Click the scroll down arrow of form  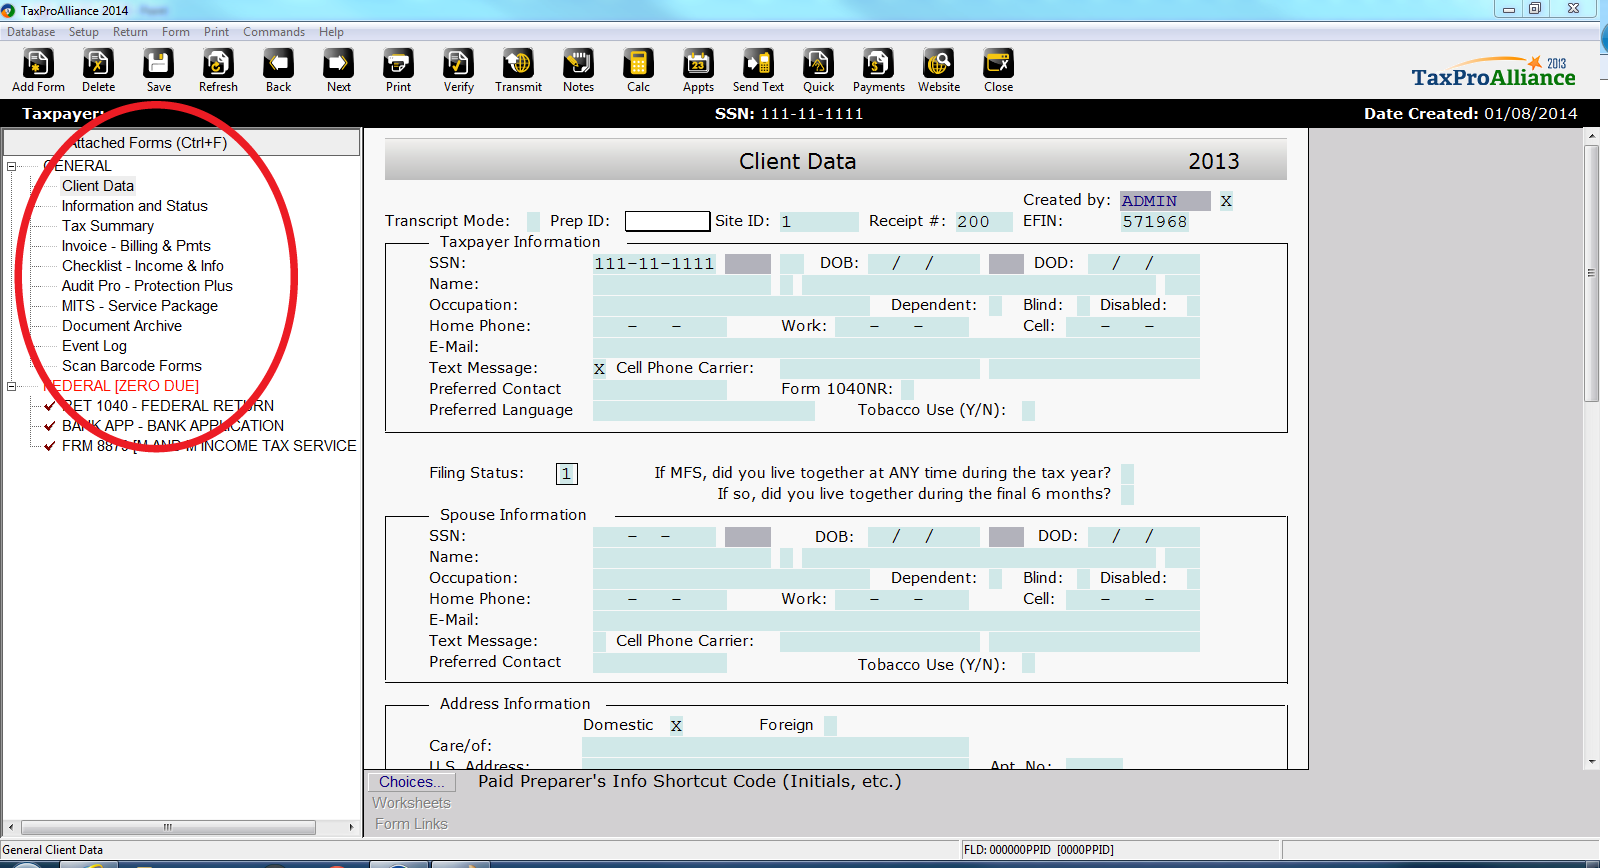(1592, 762)
